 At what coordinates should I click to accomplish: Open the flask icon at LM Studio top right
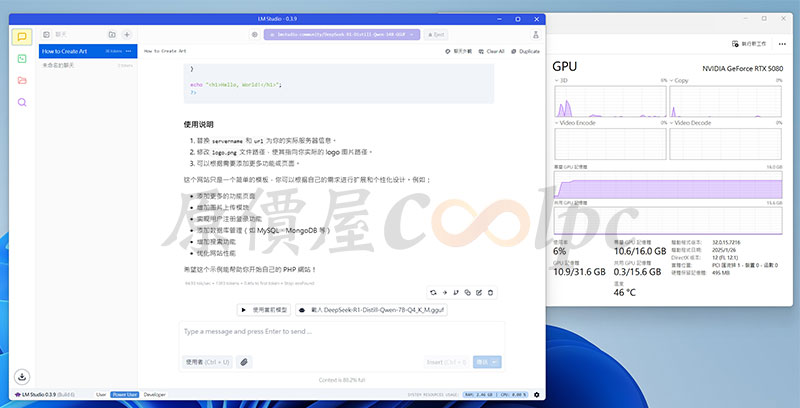point(535,35)
